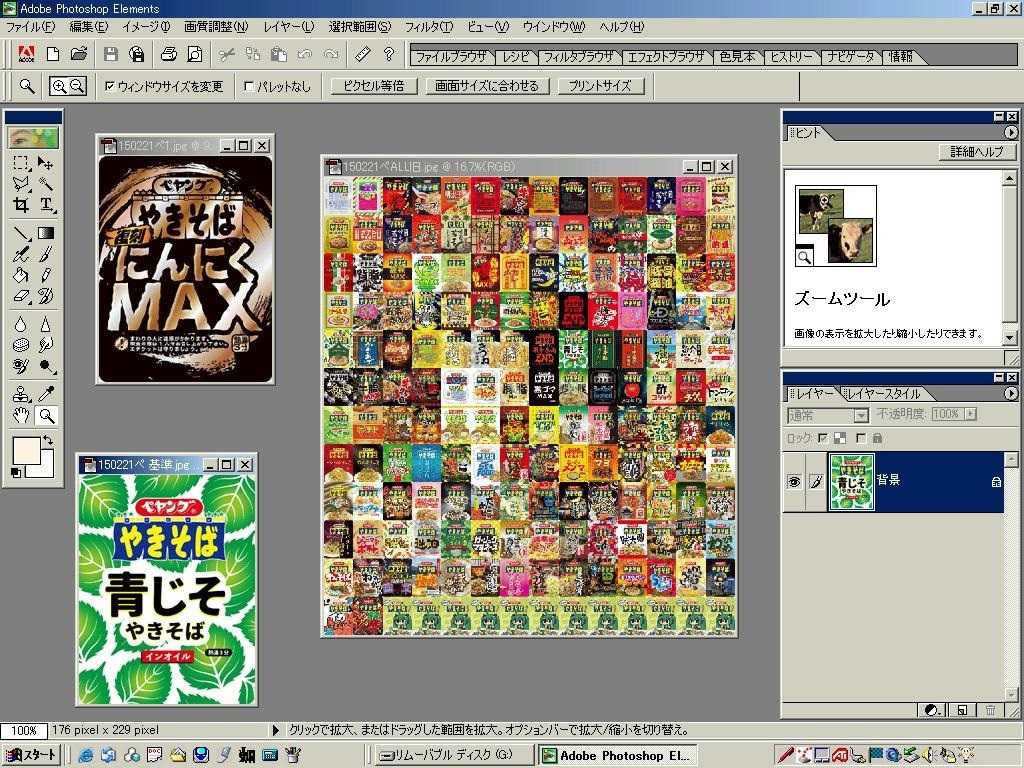Image resolution: width=1024 pixels, height=768 pixels.
Task: Click the 画面サイズに合わせる button
Action: pos(487,86)
